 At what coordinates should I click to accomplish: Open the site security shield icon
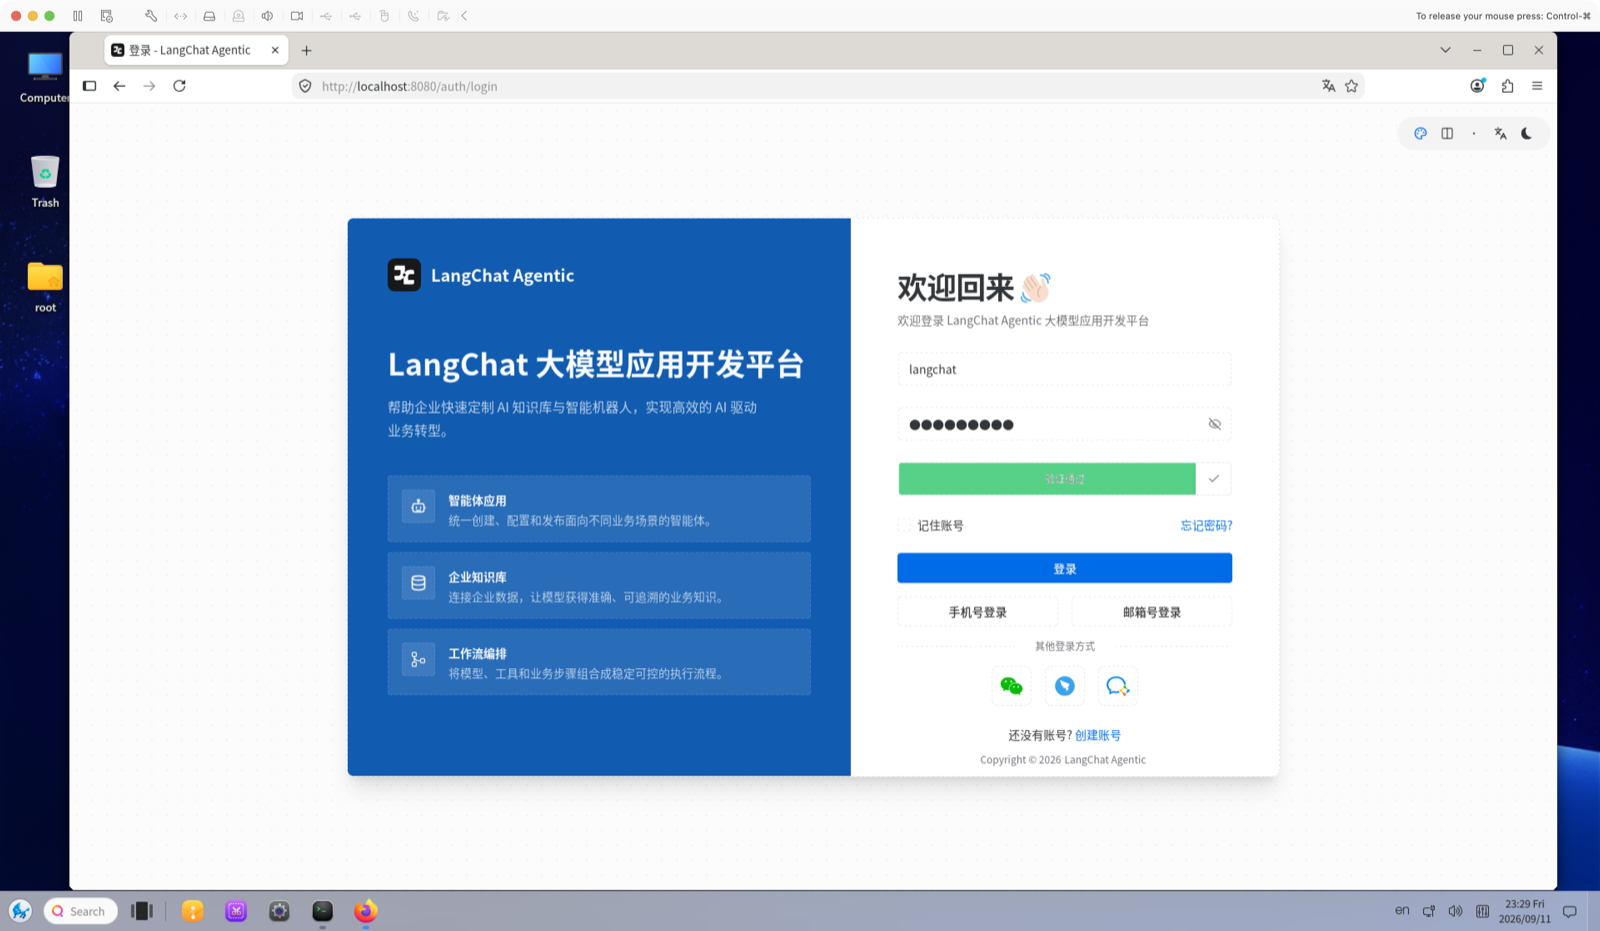point(305,86)
